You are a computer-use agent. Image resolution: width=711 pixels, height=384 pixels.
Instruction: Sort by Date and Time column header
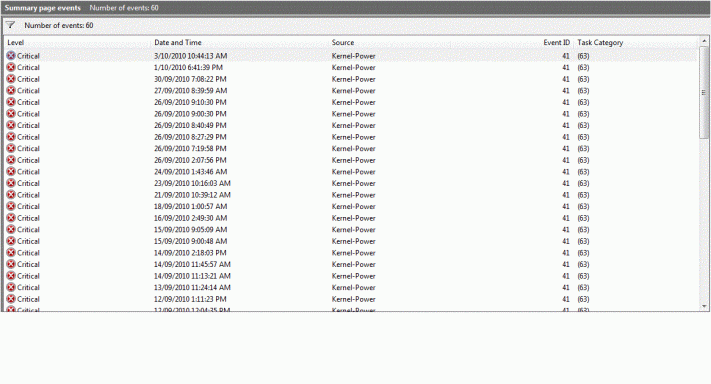click(178, 43)
